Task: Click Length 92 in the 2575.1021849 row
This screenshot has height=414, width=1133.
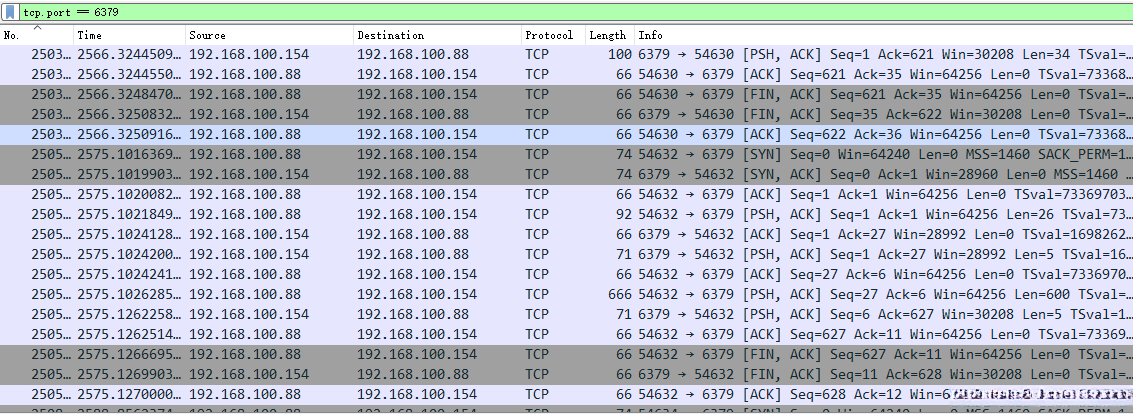Action: [x=624, y=215]
